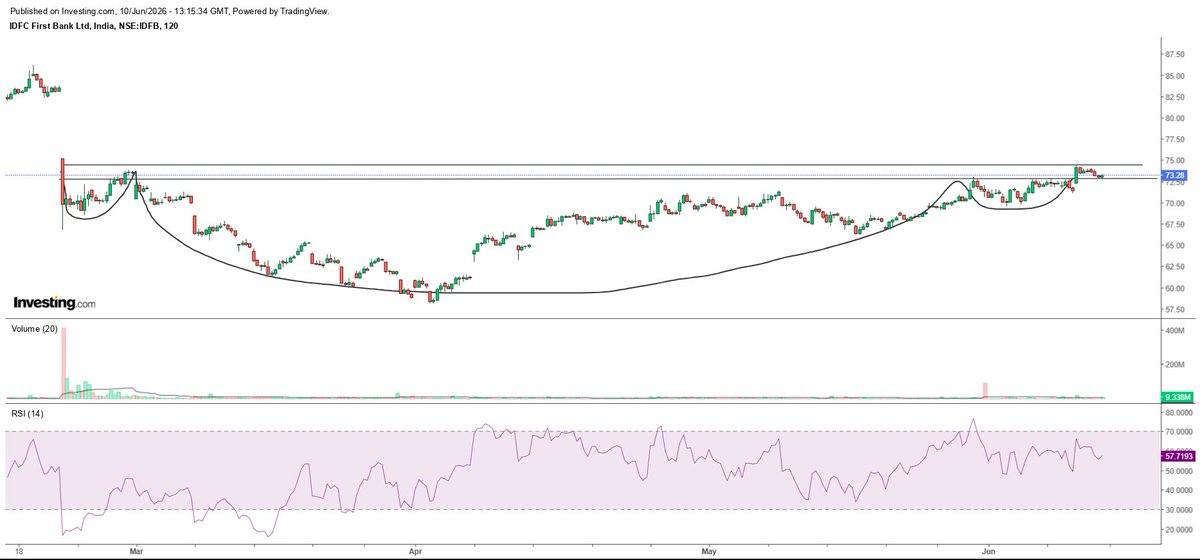The height and width of the screenshot is (560, 1200).
Task: Click the 60.00 price axis label
Action: click(x=1175, y=288)
